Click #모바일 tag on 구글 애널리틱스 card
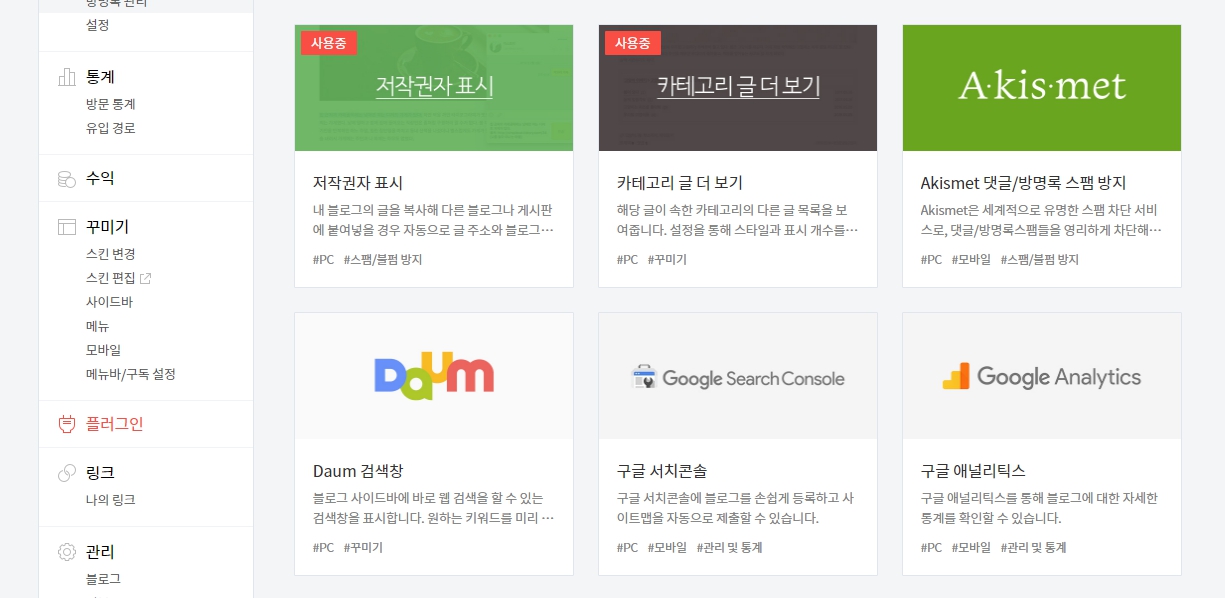Viewport: 1225px width, 598px height. pyautogui.click(x=971, y=548)
